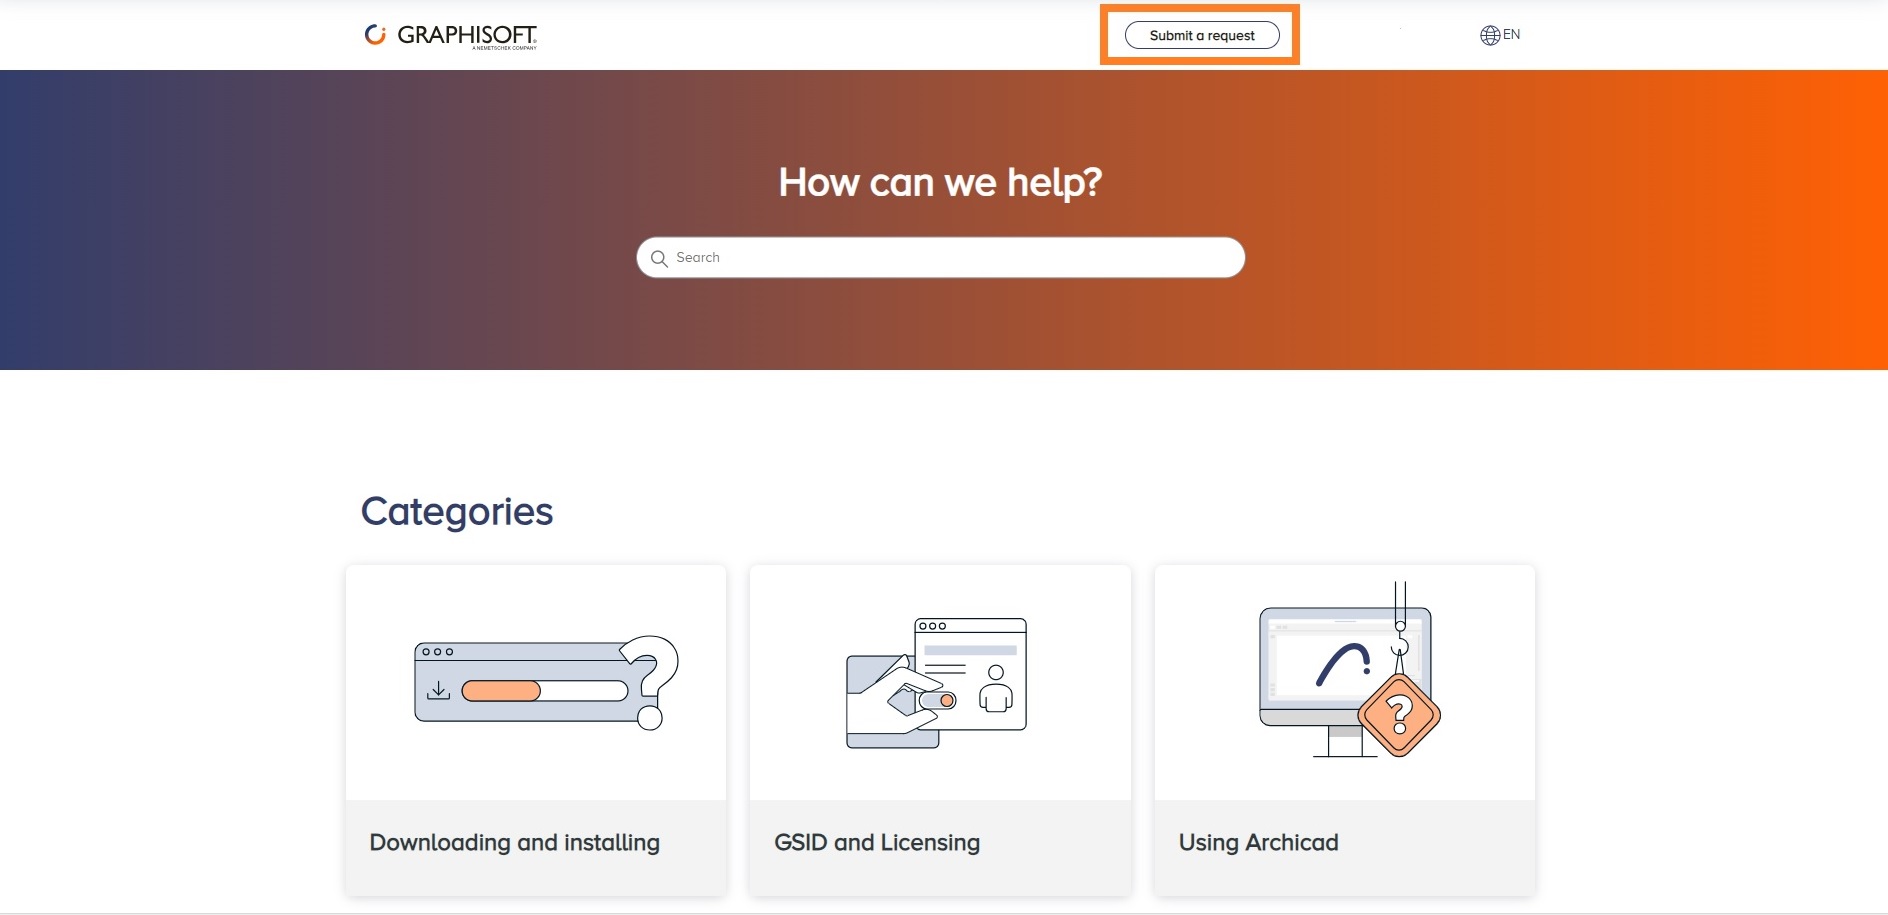Open the GSID and Licensing illustration
The height and width of the screenshot is (915, 1888).
937,683
